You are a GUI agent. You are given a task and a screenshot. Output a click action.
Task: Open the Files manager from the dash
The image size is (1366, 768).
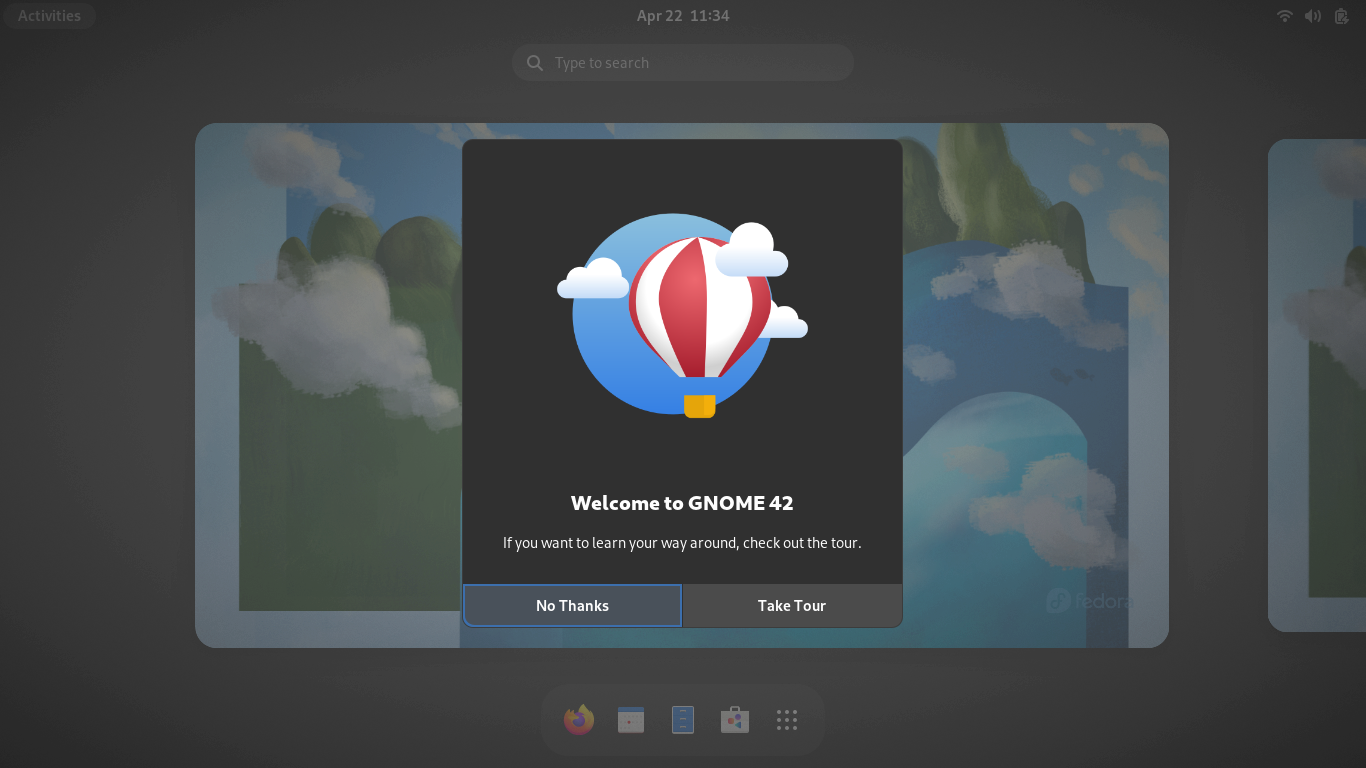coord(683,720)
